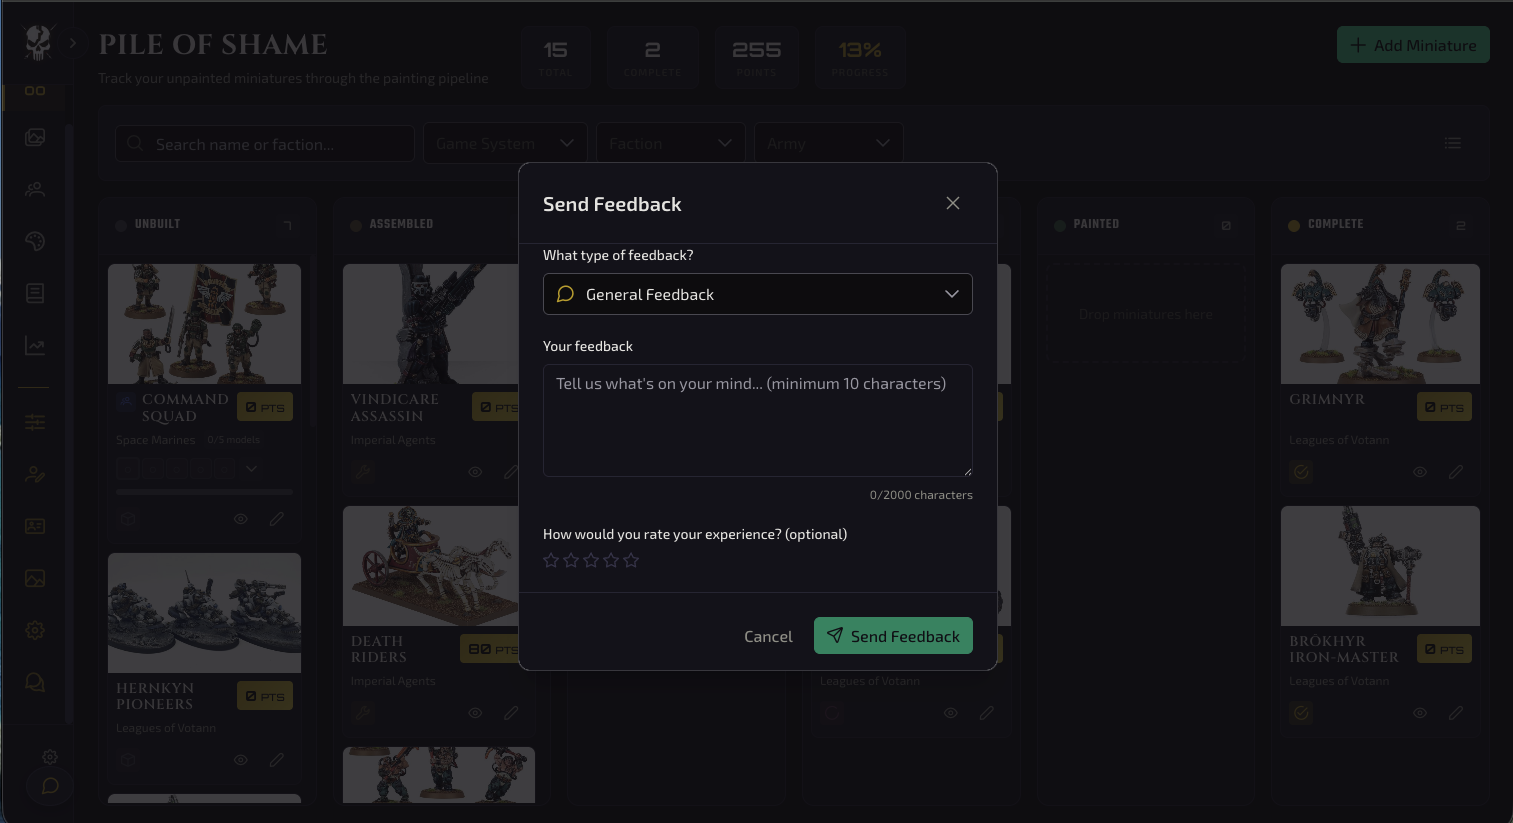Edit the Brôkhyr Iron-Master card via pencil icon
Image resolution: width=1513 pixels, height=823 pixels.
click(x=1456, y=713)
